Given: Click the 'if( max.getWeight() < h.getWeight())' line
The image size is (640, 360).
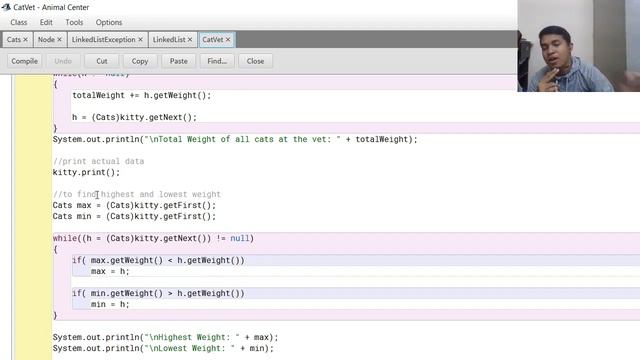Looking at the screenshot, I should point(158,260).
